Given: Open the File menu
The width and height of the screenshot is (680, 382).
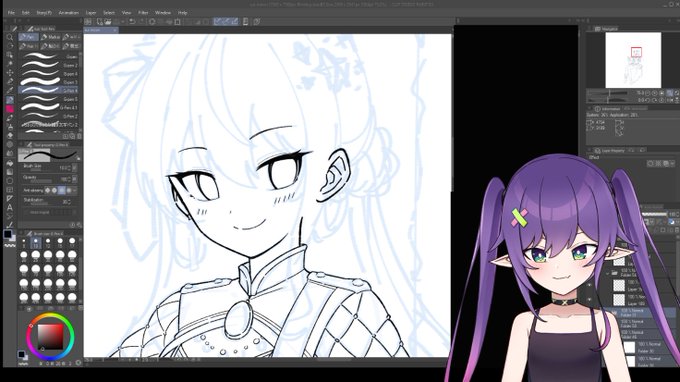Looking at the screenshot, I should (11, 13).
